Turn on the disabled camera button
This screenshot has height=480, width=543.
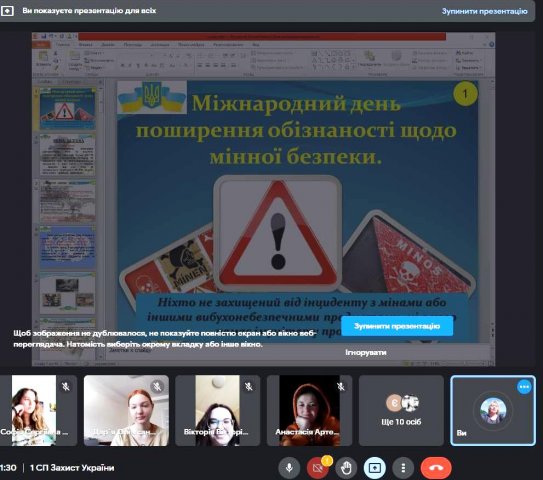[317, 468]
